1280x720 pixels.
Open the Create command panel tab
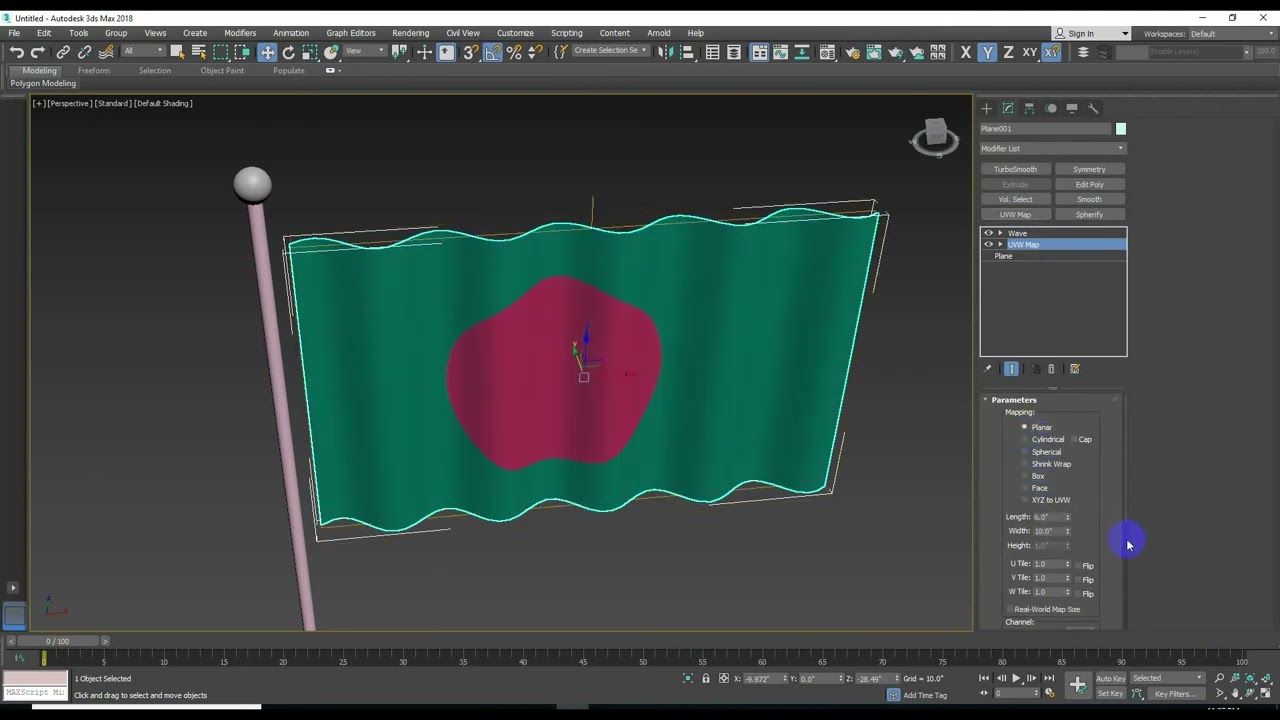pyautogui.click(x=986, y=108)
